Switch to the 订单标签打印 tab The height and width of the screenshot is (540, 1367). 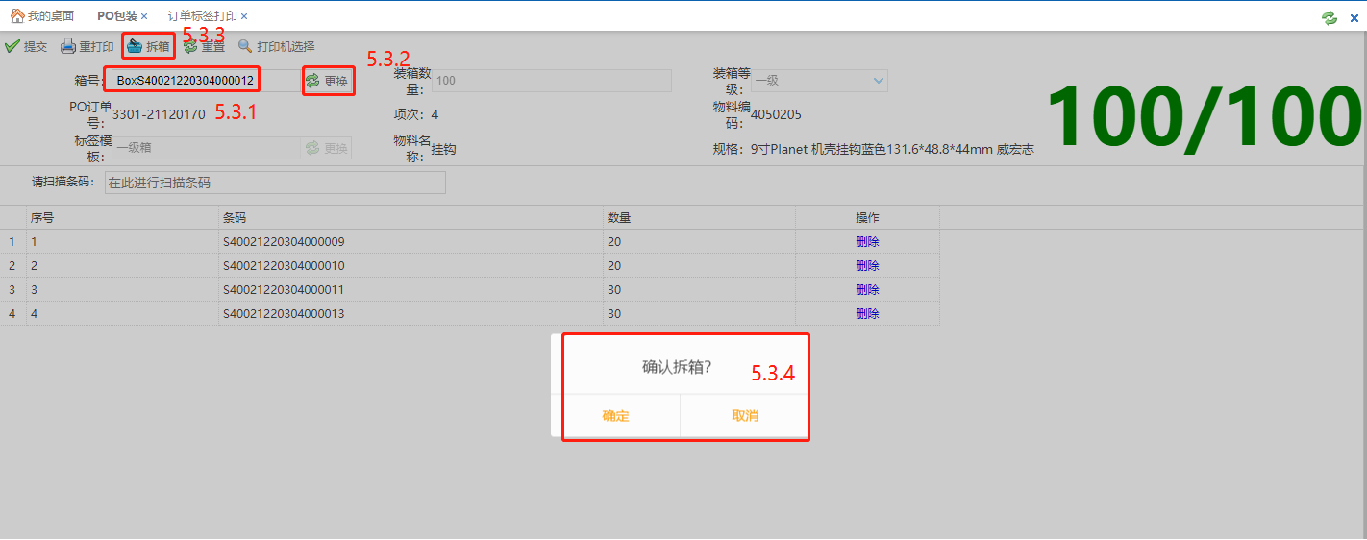click(201, 16)
